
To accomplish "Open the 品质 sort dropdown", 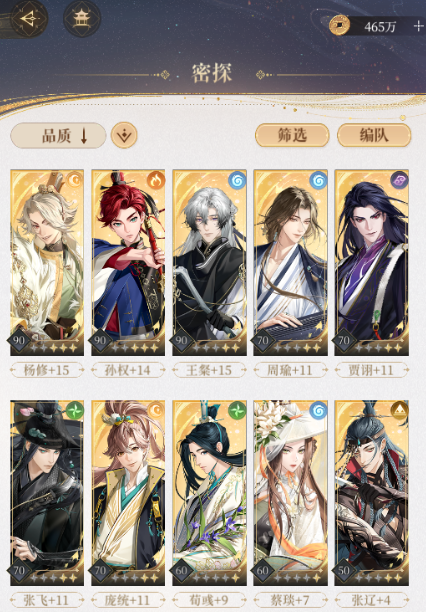I will tap(58, 136).
